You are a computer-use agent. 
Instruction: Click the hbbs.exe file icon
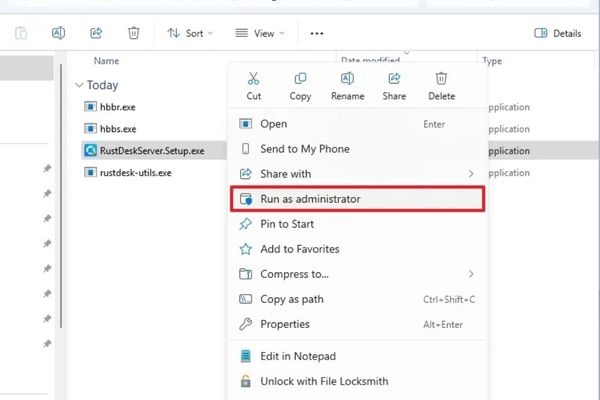point(90,128)
